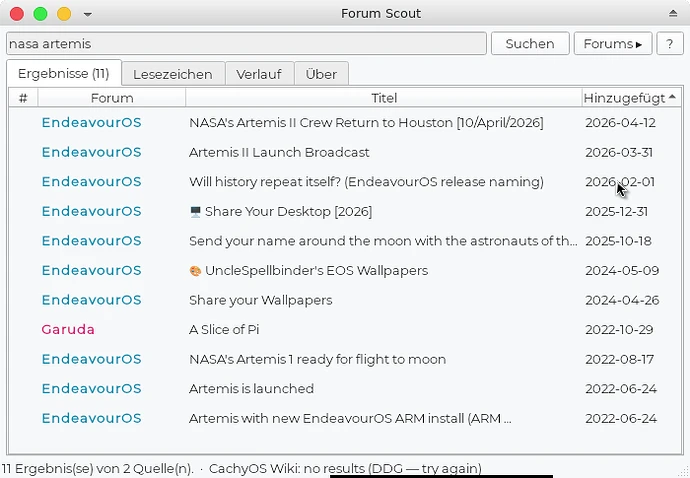Open the title bar dropdown arrow menu
Screen dimensions: 690x478
point(88,15)
